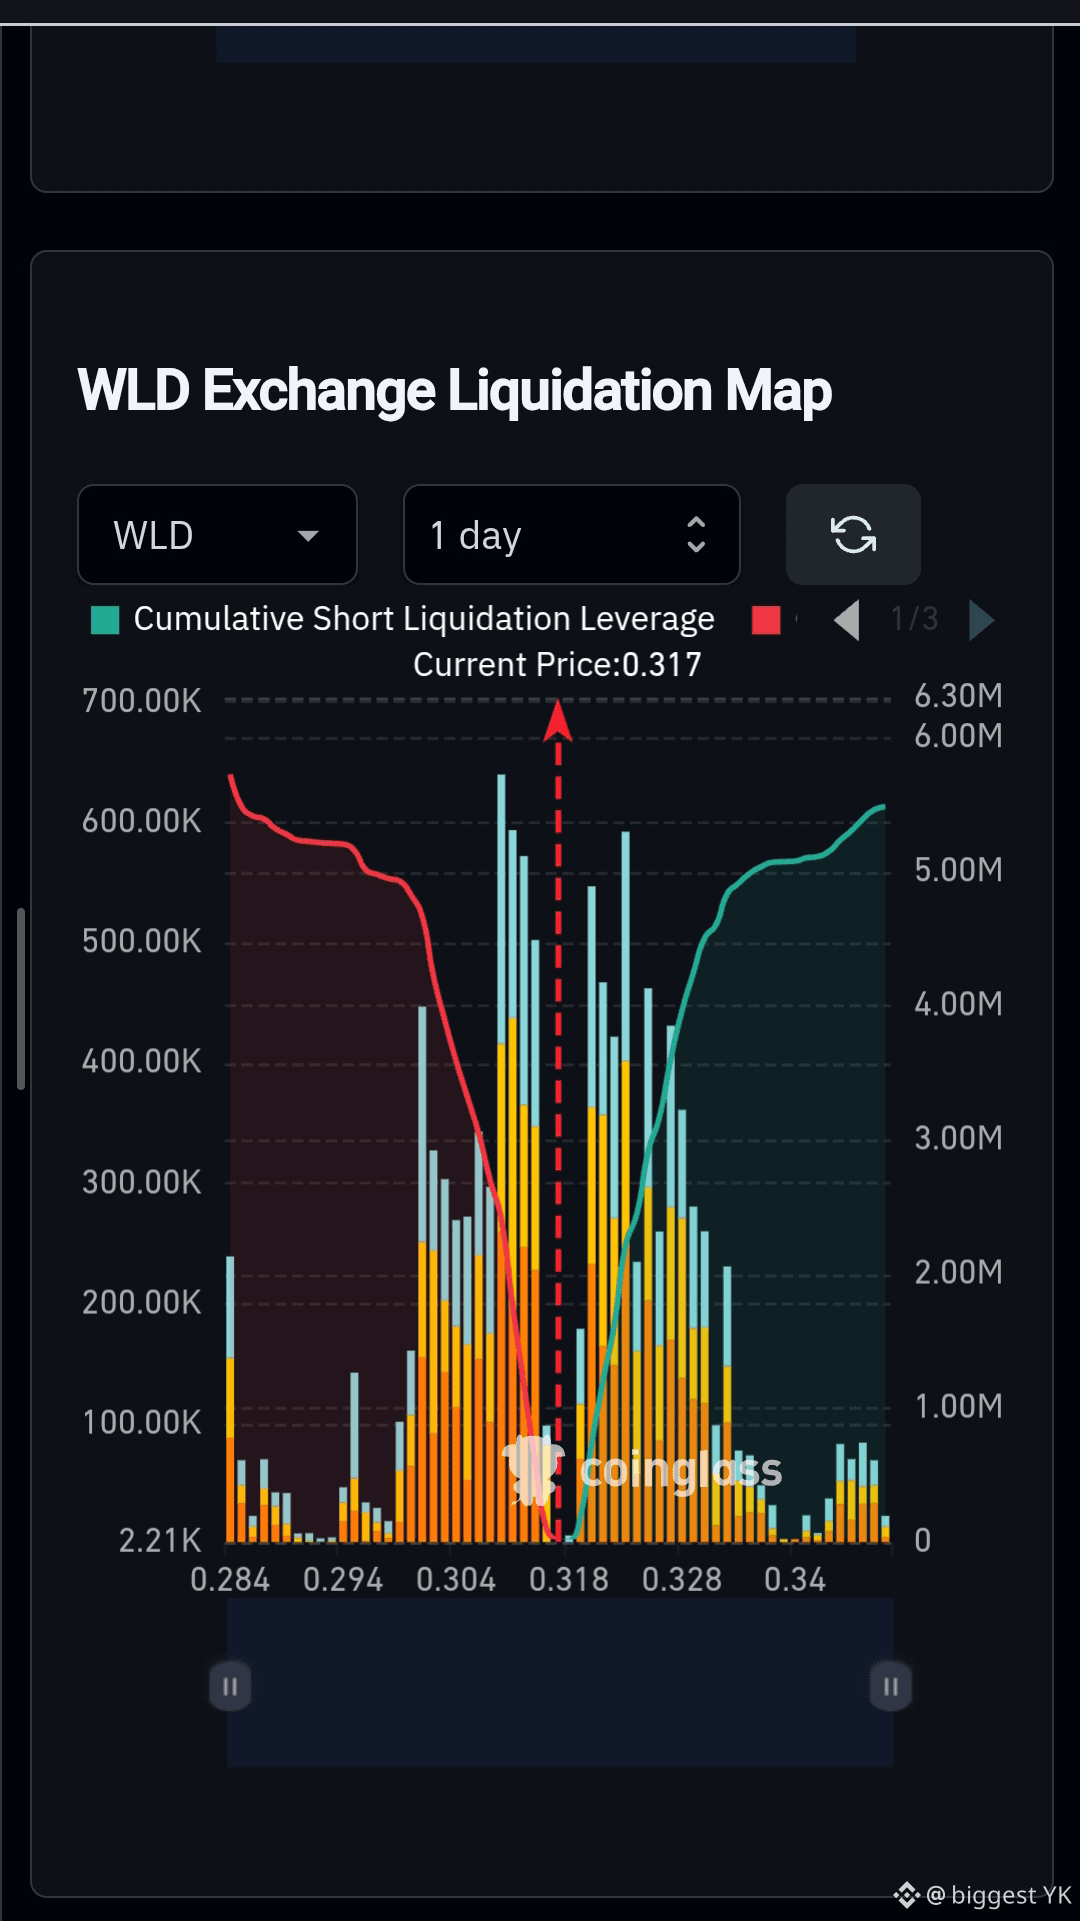Go to previous legend page arrow
1080x1921 pixels.
pos(847,620)
